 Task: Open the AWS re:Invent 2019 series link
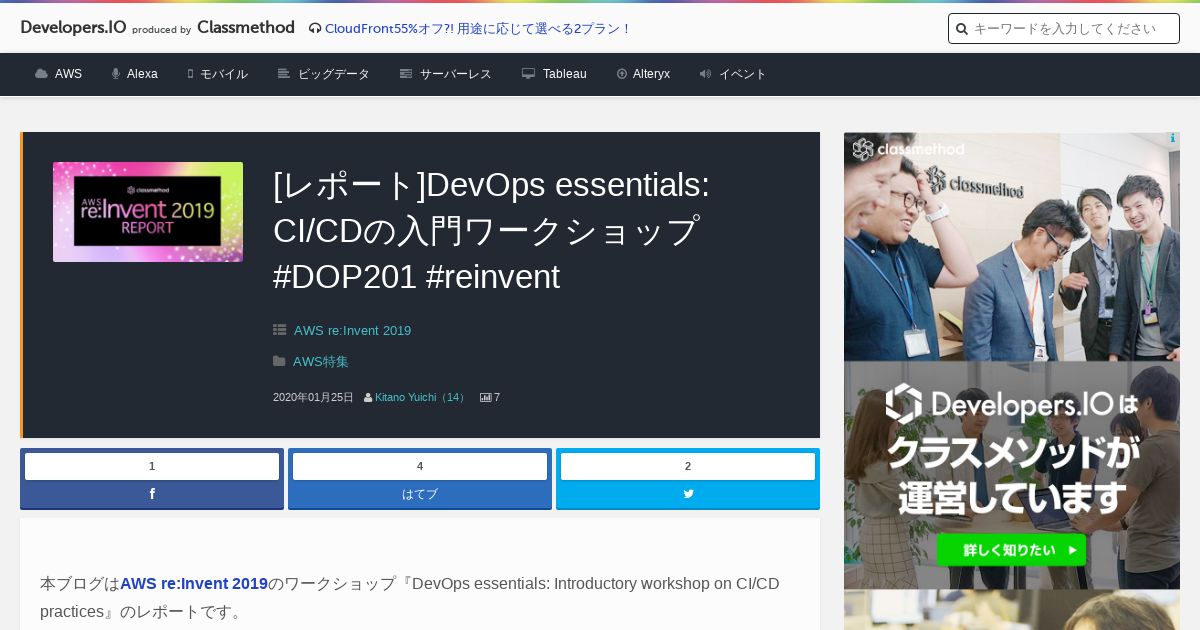click(352, 330)
